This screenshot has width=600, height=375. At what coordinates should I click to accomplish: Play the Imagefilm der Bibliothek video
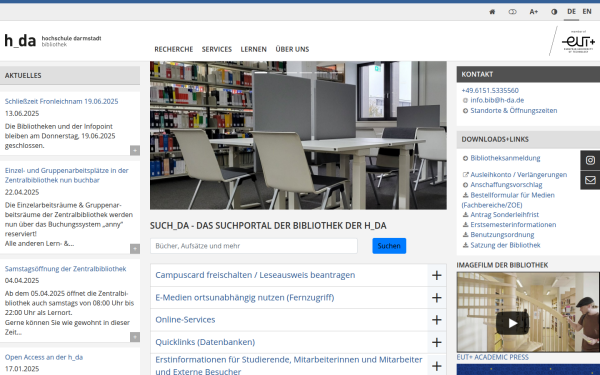point(512,323)
